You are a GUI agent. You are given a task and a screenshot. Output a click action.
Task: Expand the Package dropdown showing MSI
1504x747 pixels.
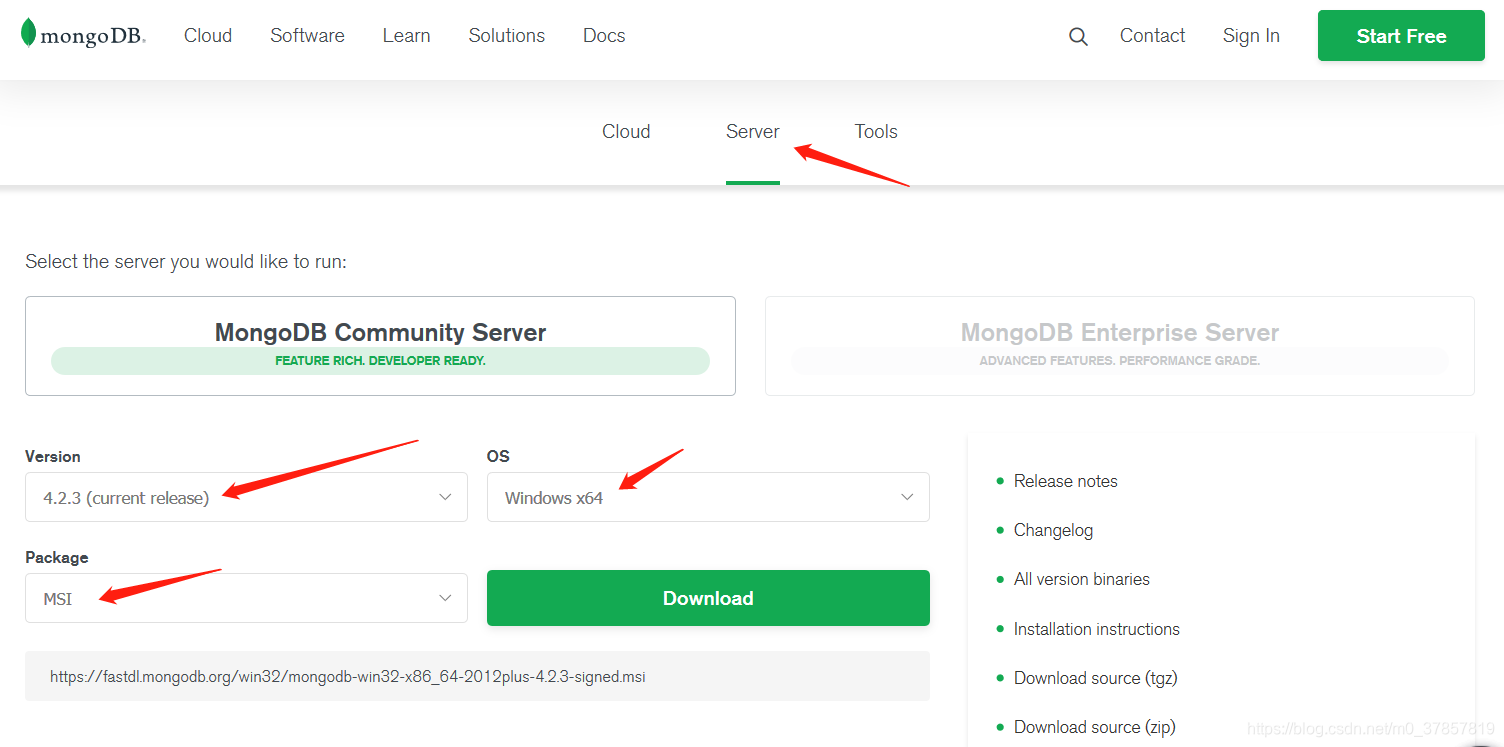tap(246, 598)
